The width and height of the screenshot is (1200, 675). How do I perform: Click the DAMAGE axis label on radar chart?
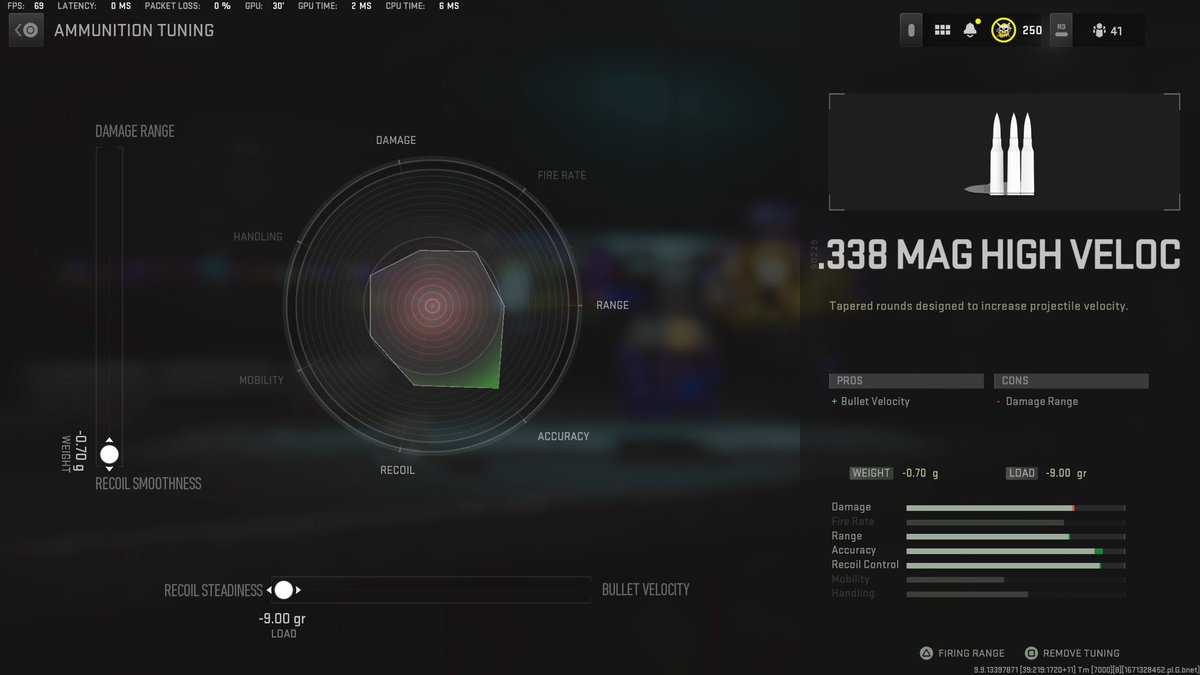396,140
